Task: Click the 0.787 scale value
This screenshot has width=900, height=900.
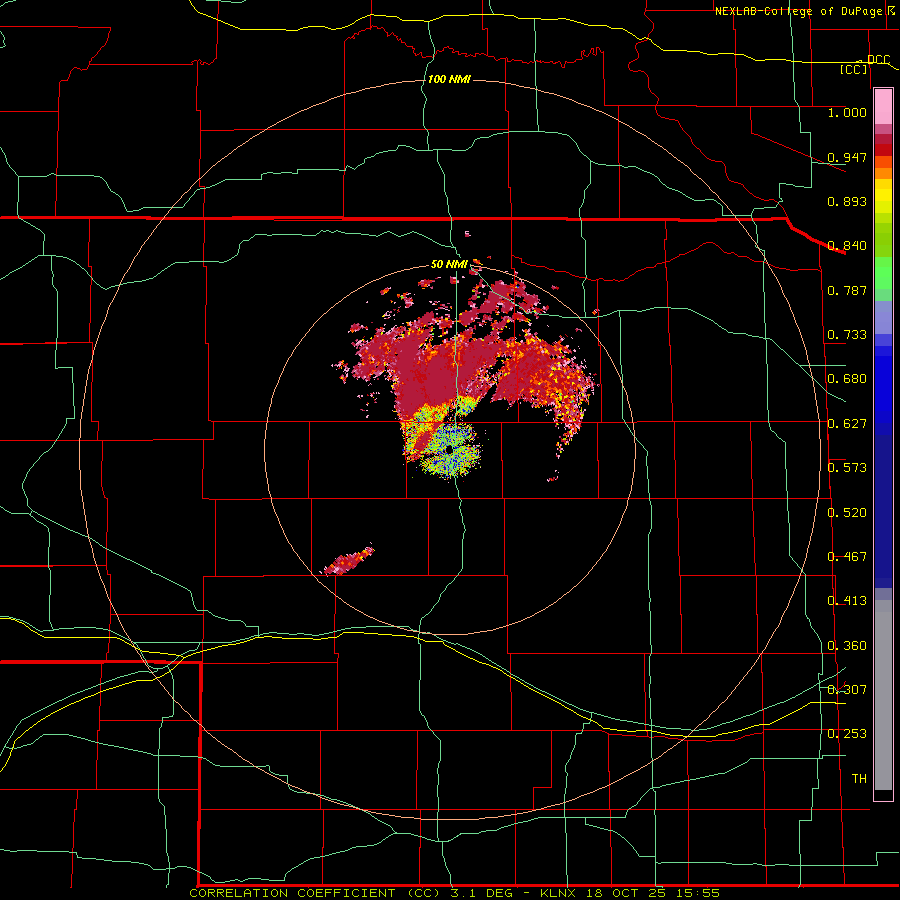Action: click(847, 290)
